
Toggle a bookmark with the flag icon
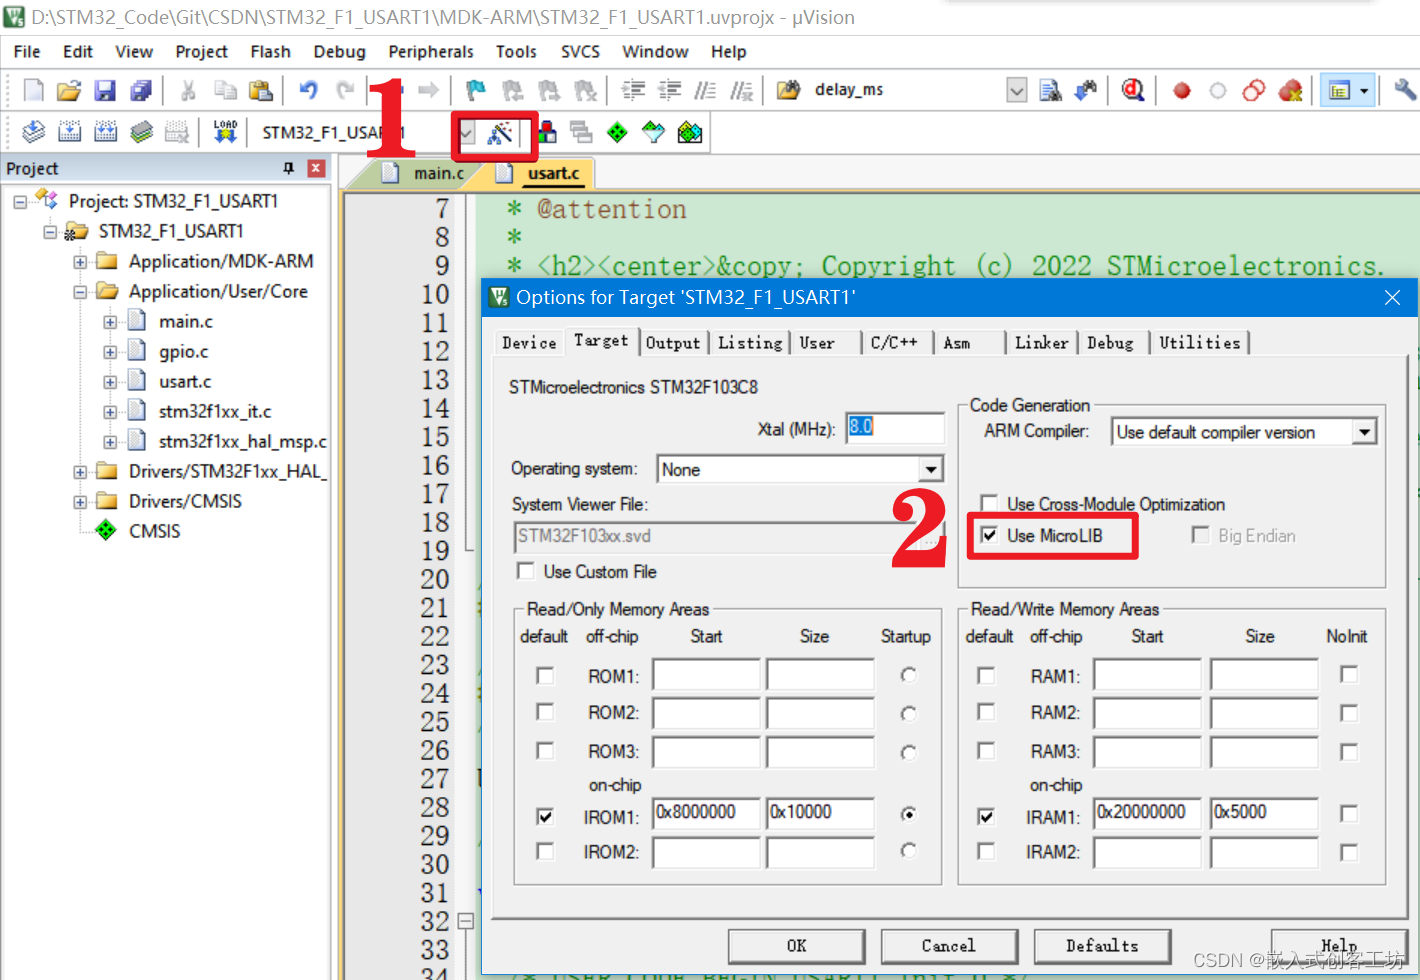476,91
